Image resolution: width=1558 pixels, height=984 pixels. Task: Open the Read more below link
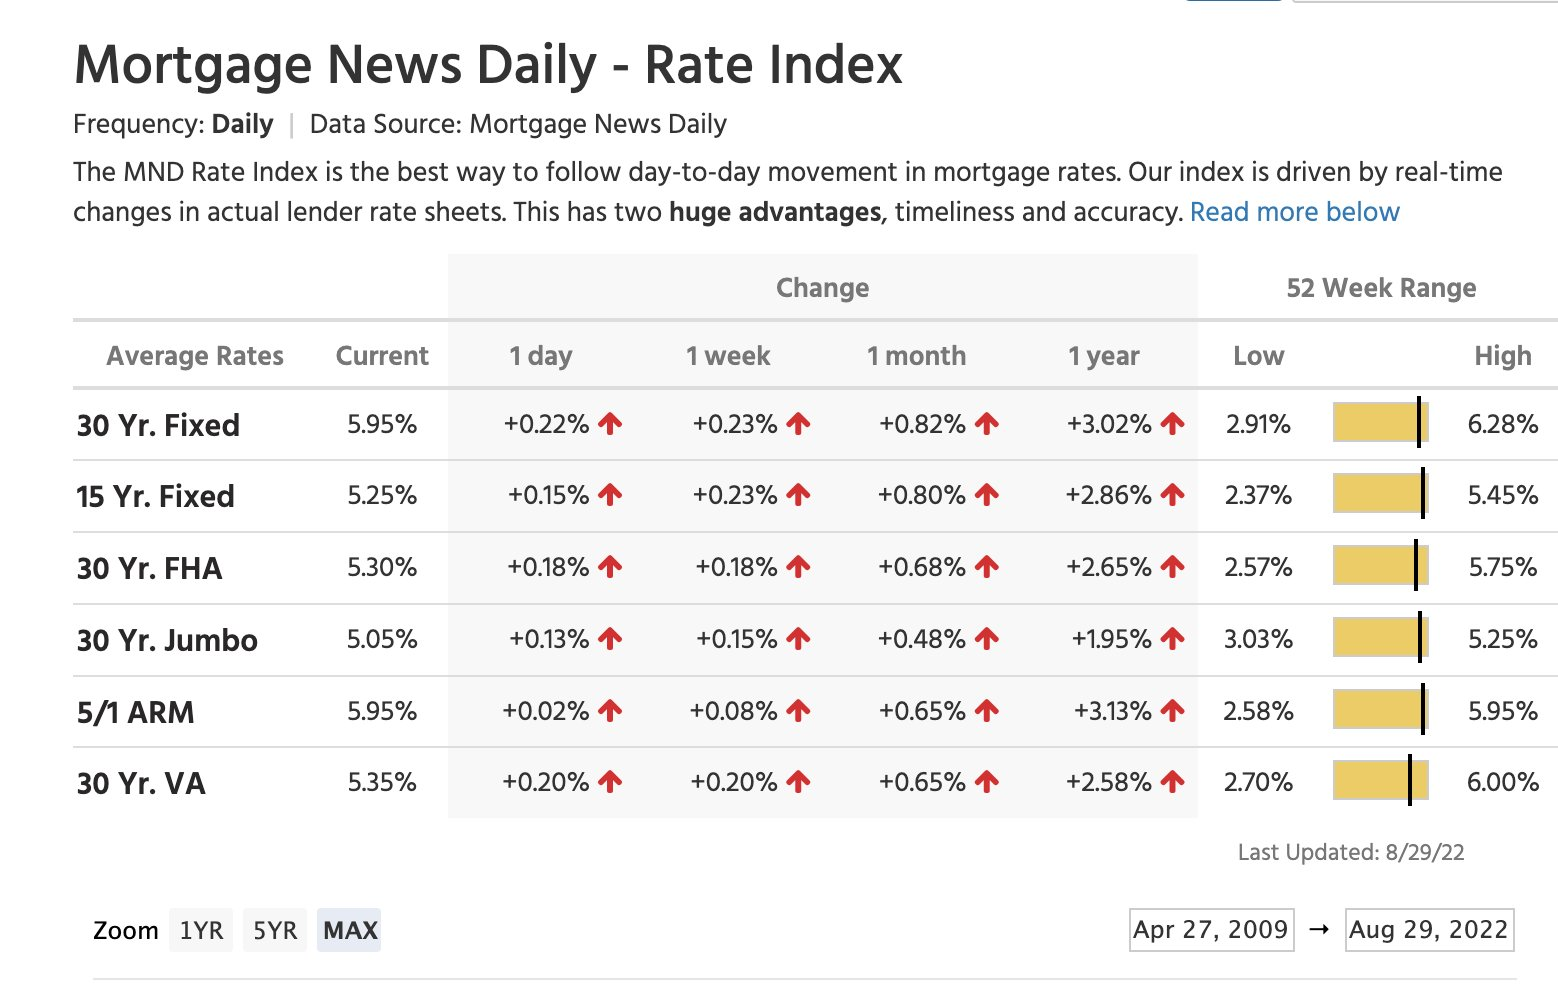pyautogui.click(x=1294, y=212)
